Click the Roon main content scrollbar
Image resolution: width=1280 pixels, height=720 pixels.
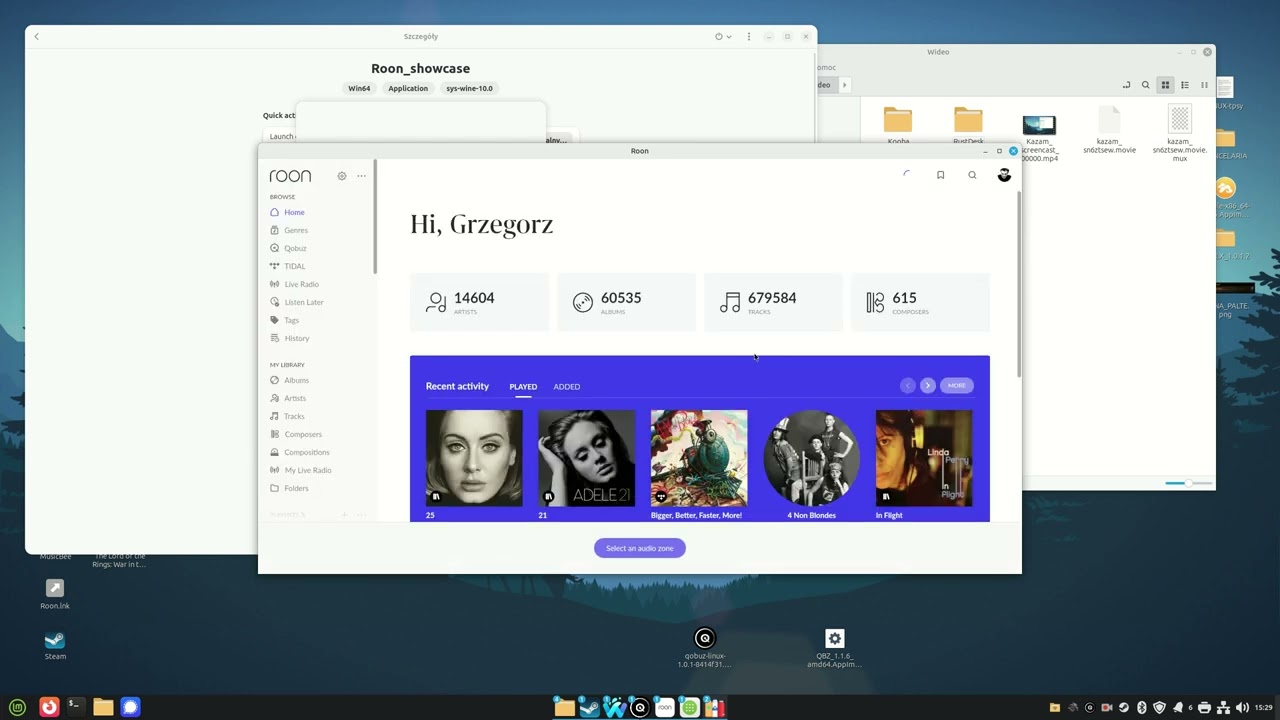[x=1019, y=285]
